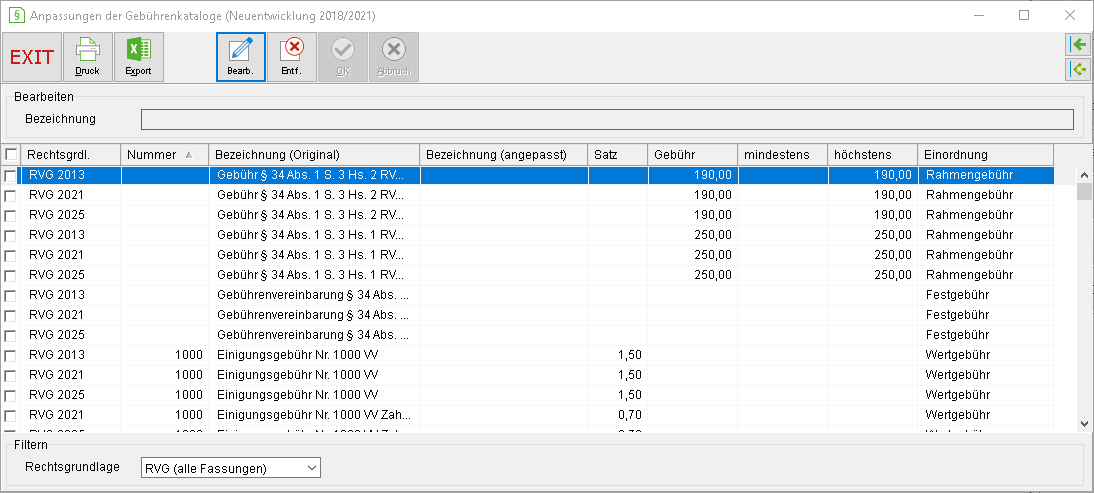Click Wertgebühr in RVG 2013 Einigungsgebühr row
Viewport: 1094px width, 493px height.
[958, 356]
